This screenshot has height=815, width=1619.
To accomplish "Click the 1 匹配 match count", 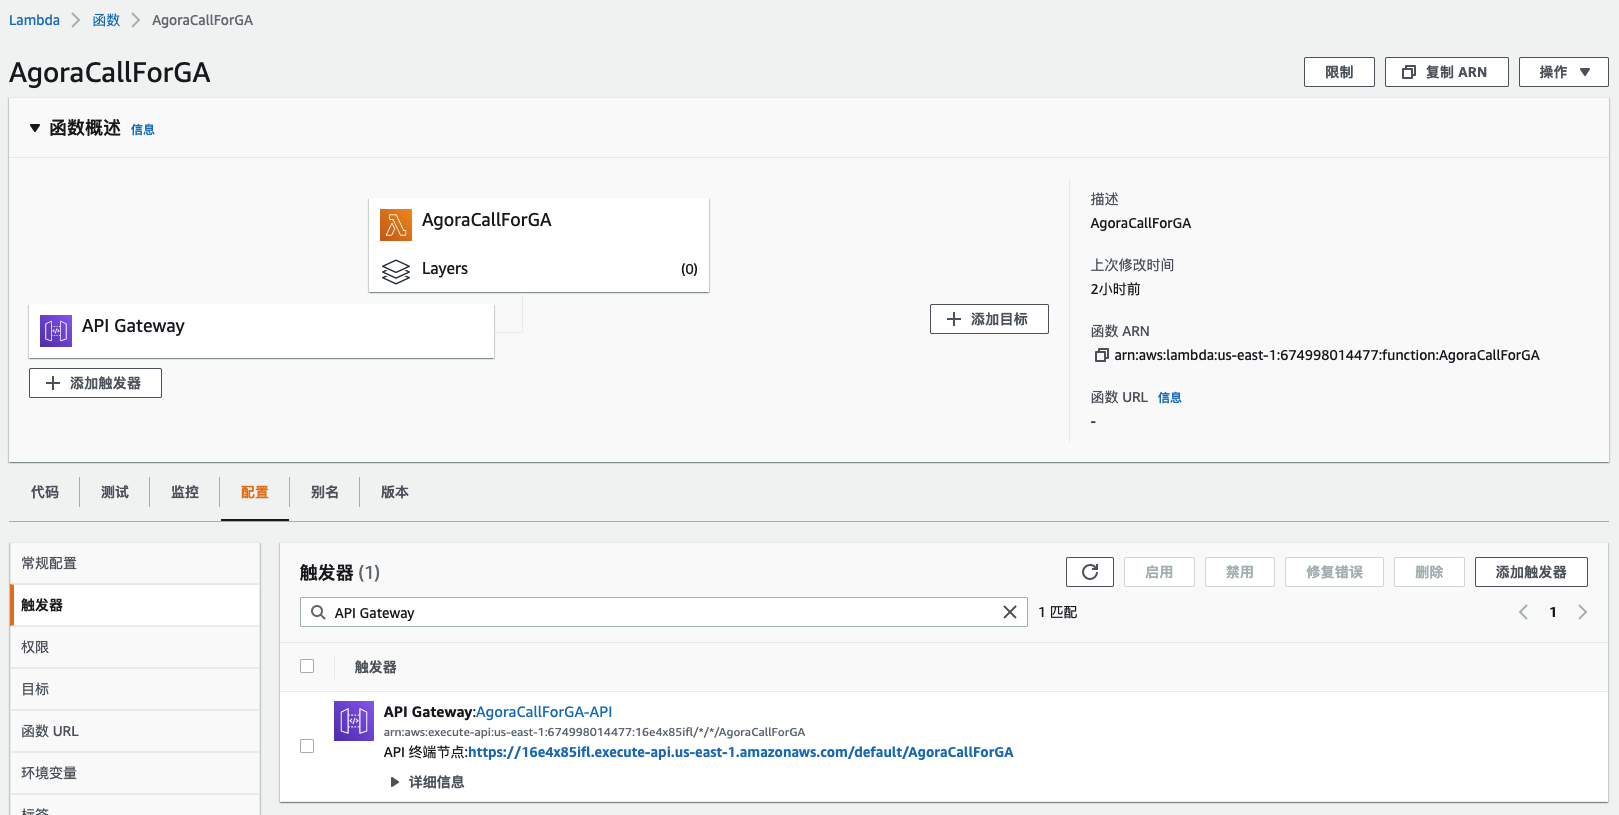I will pos(1057,612).
